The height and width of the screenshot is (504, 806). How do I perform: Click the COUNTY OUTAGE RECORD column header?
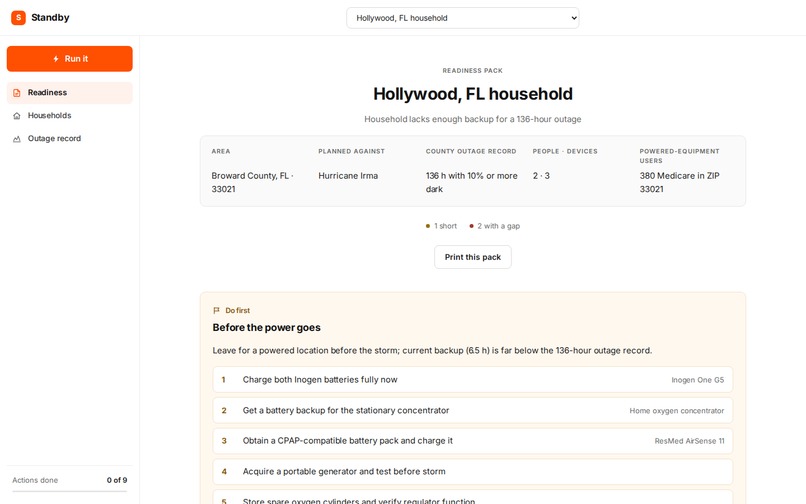click(x=471, y=151)
